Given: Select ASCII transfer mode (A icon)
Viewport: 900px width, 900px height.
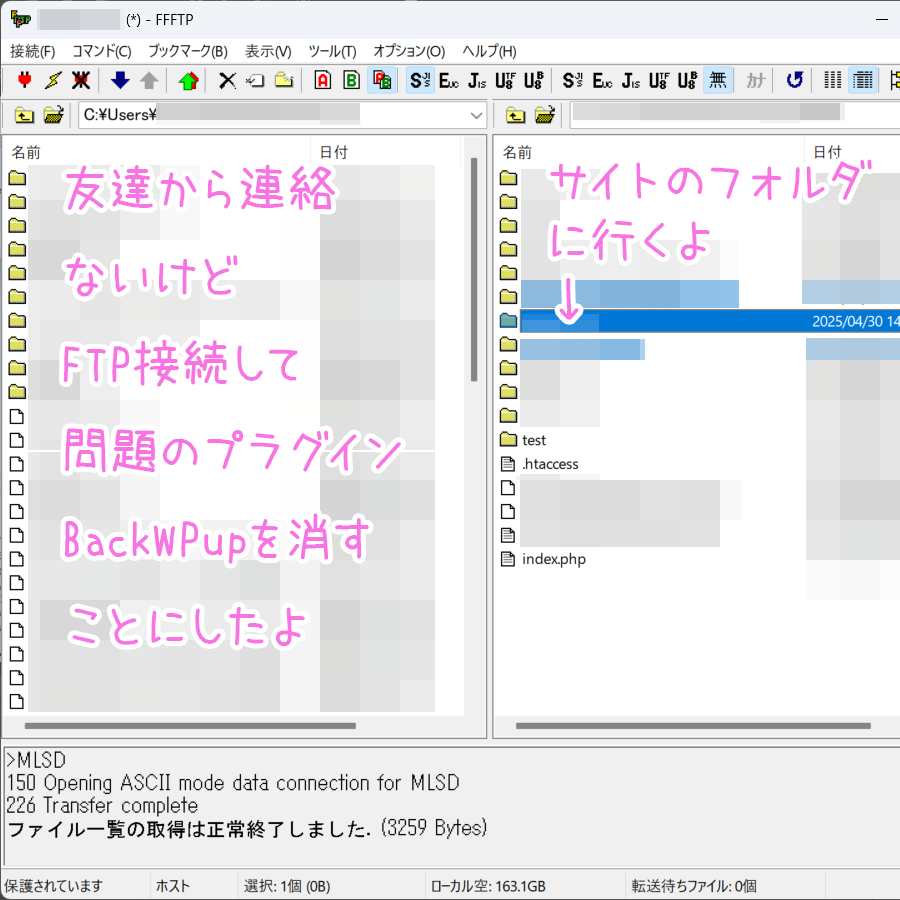Looking at the screenshot, I should (x=323, y=80).
